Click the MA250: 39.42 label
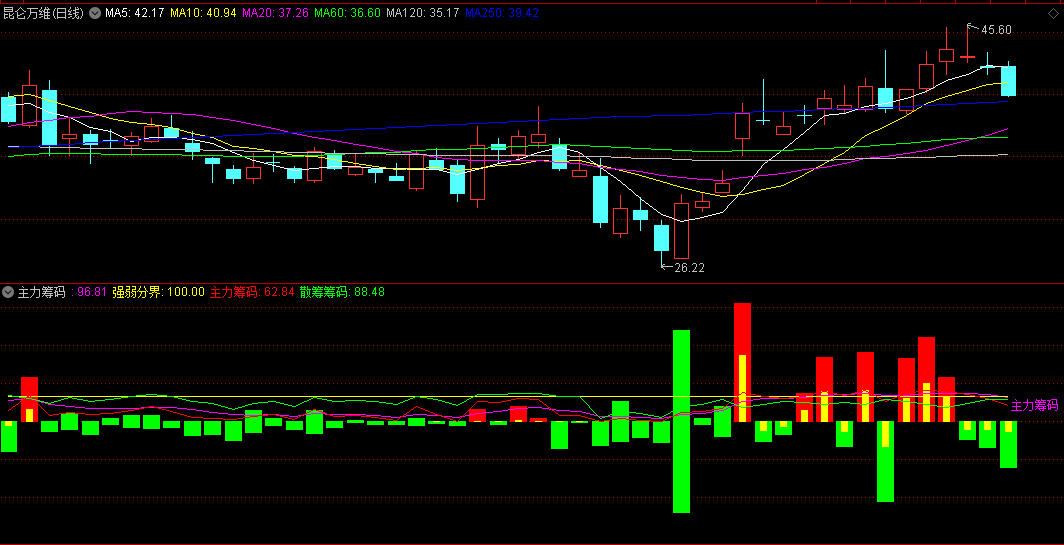Screen dimensions: 1064x545 (501, 13)
